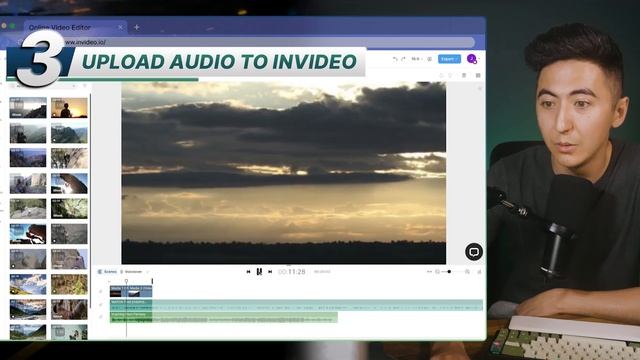640x360 pixels.
Task: Click the redo arrow icon
Action: pos(403,59)
